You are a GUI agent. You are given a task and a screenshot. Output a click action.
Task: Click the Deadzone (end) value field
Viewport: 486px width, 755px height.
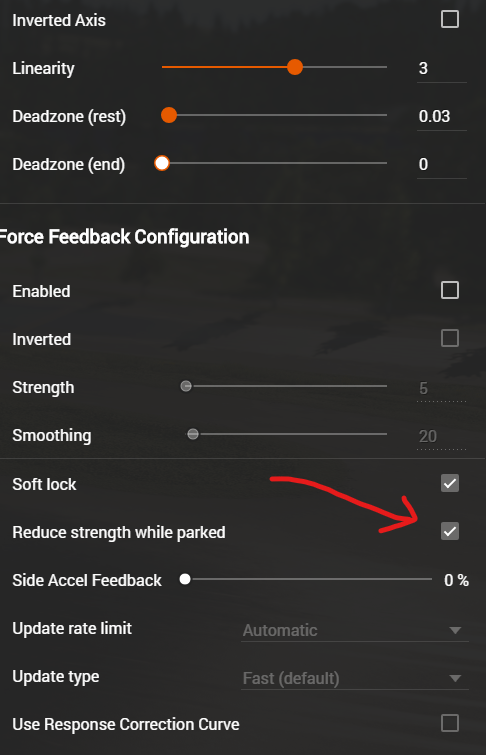tap(442, 165)
